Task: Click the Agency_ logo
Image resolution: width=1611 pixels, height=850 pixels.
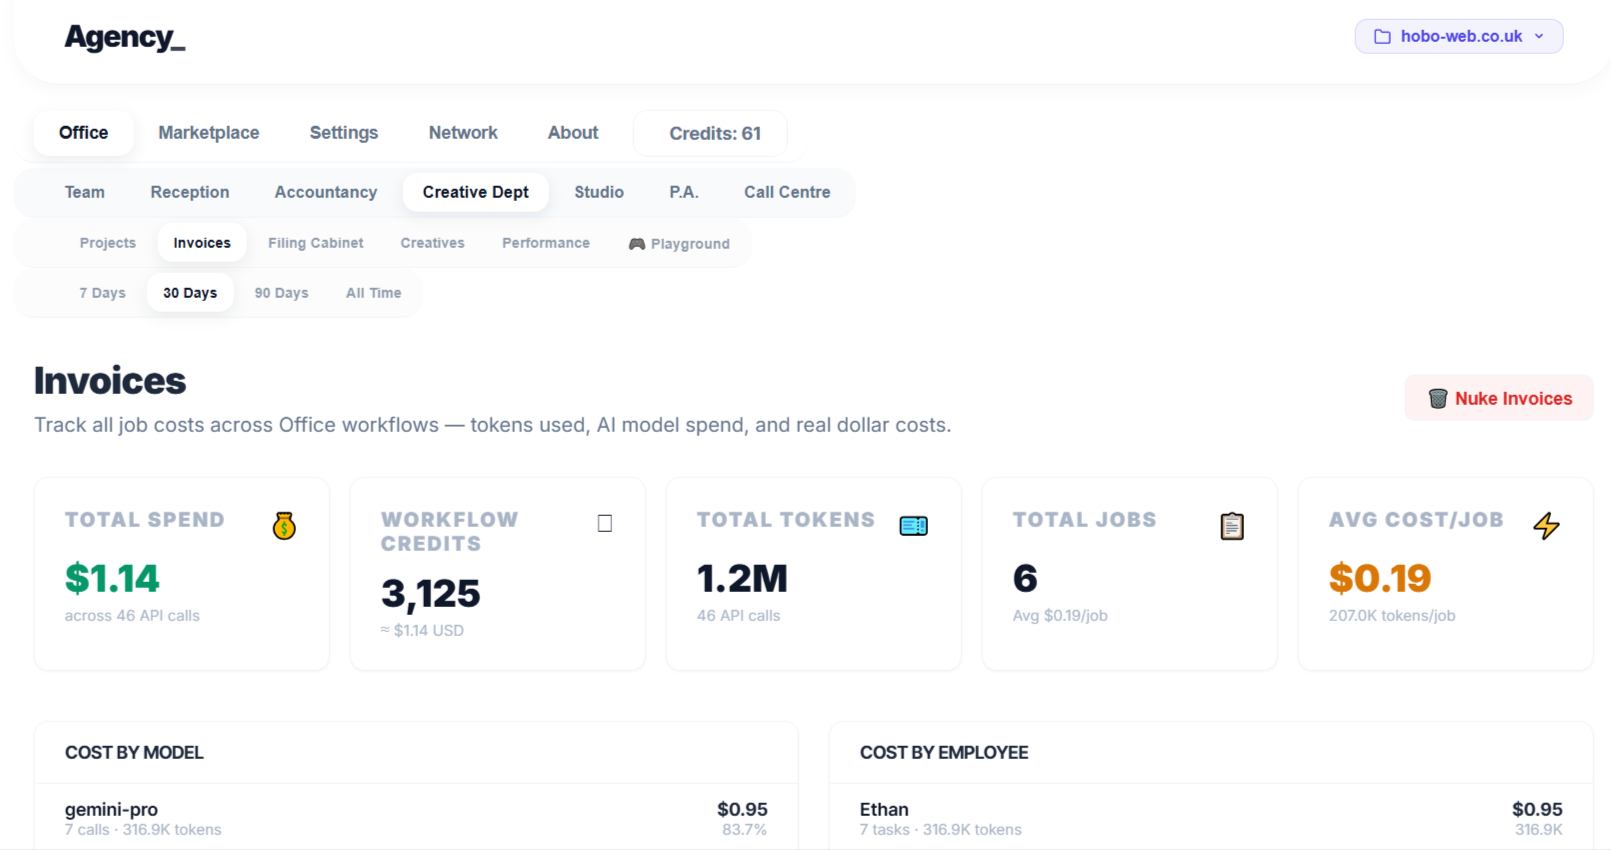Action: point(125,38)
